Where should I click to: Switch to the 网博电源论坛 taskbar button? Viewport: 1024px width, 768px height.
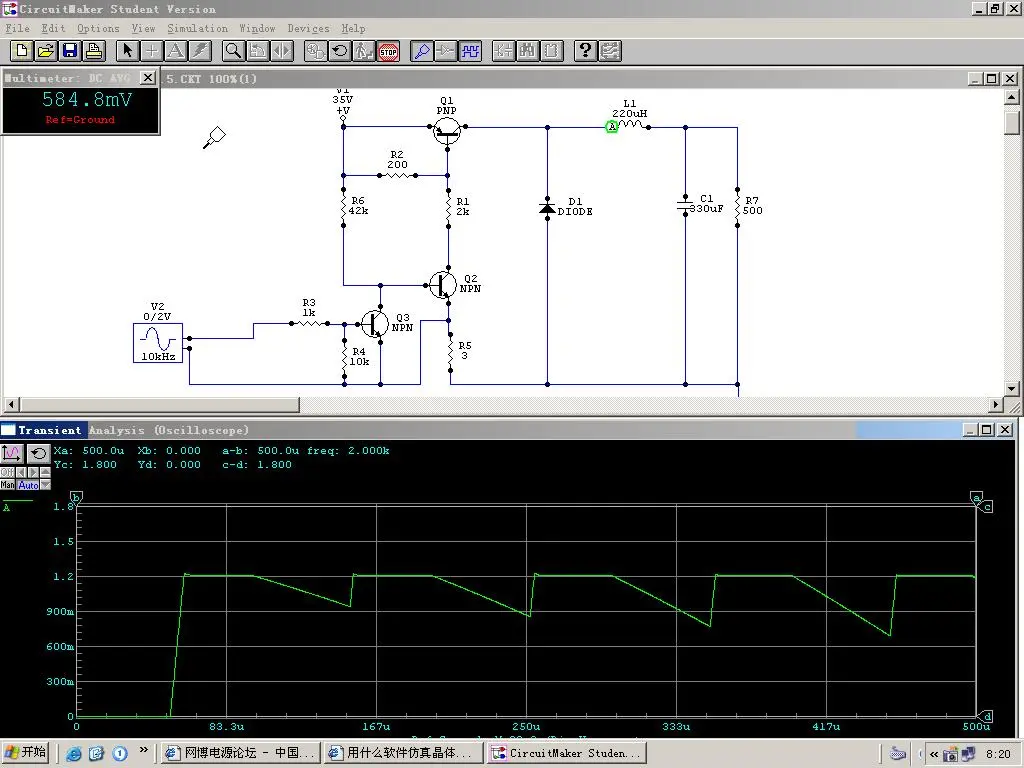pyautogui.click(x=242, y=753)
